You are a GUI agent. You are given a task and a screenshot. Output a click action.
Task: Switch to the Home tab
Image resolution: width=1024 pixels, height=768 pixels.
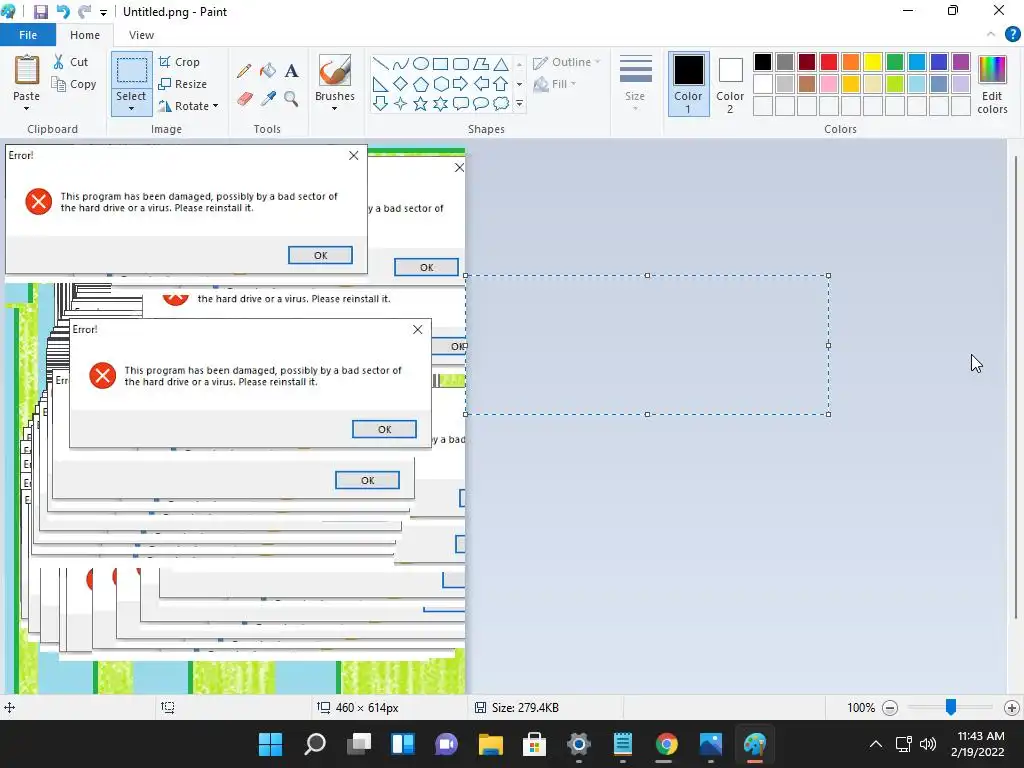point(85,35)
